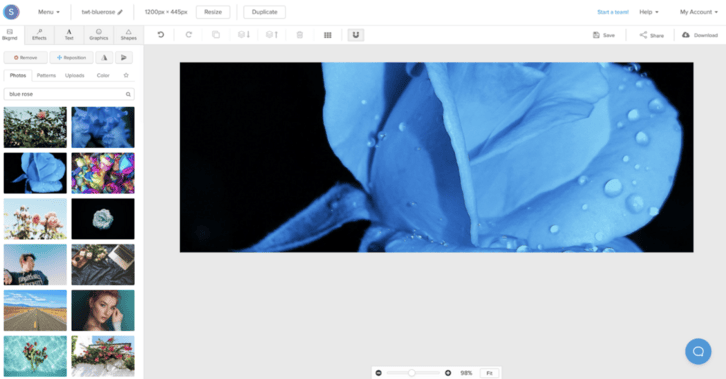
Task: Edit the twt-bluerose file name
Action: click(x=102, y=12)
